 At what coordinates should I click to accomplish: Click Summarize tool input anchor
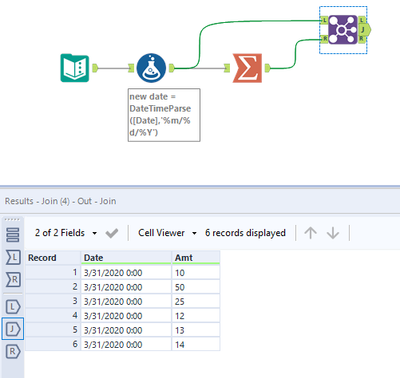tap(227, 68)
